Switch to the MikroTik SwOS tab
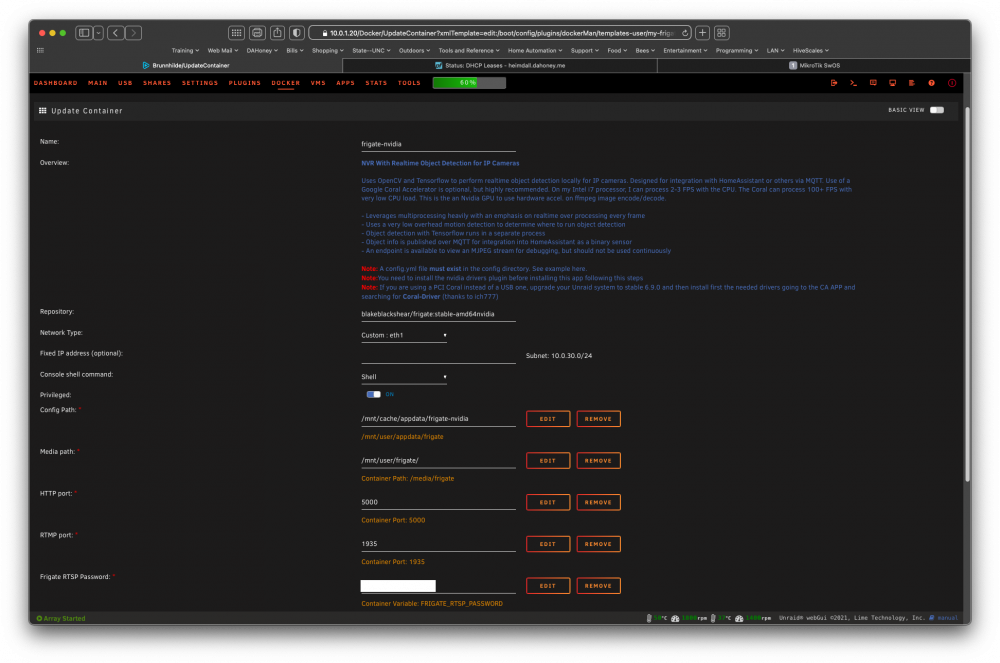 [814, 65]
